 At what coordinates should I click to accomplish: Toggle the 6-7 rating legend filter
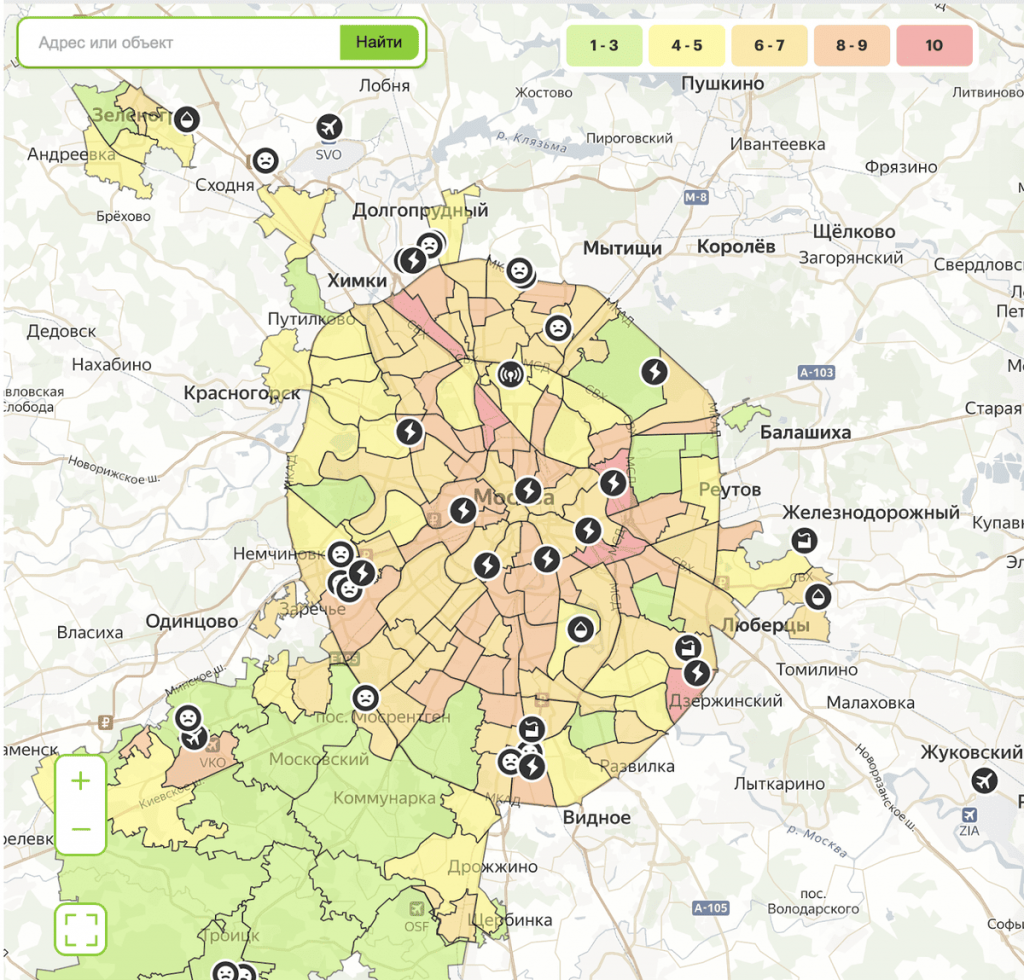769,45
